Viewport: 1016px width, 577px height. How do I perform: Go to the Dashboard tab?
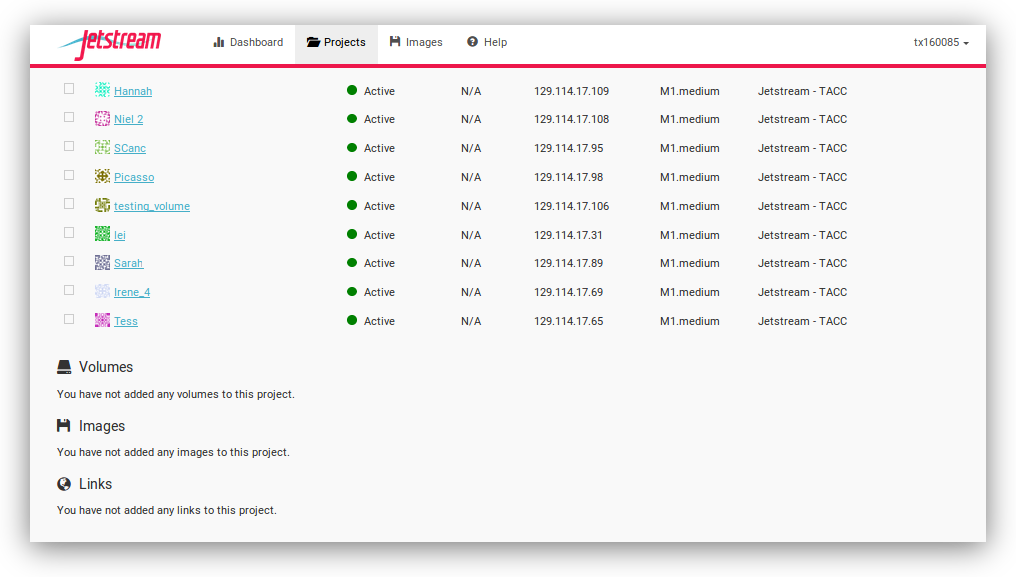(248, 43)
